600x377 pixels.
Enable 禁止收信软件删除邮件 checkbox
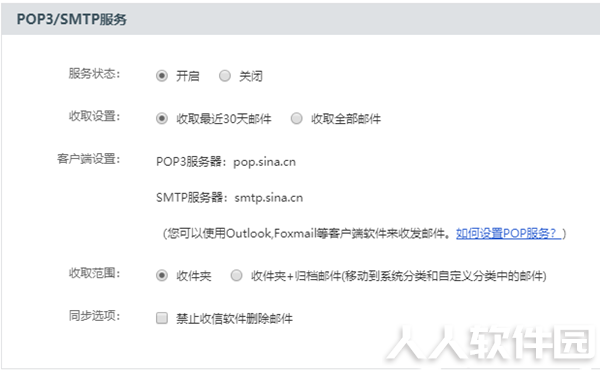[x=162, y=318]
